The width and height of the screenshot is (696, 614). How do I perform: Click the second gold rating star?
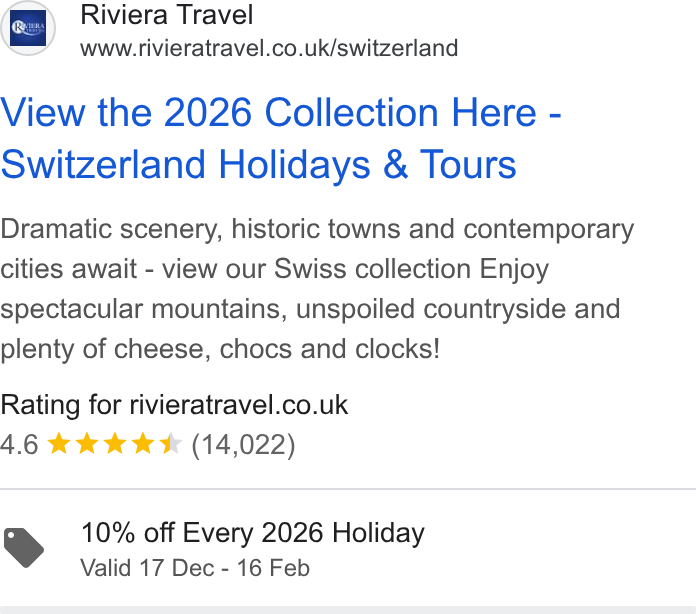87,444
